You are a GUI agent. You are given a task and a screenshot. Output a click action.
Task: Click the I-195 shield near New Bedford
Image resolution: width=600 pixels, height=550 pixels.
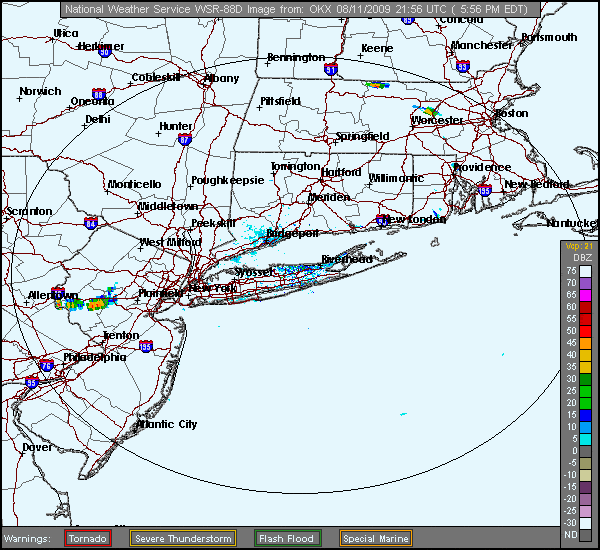pos(485,190)
